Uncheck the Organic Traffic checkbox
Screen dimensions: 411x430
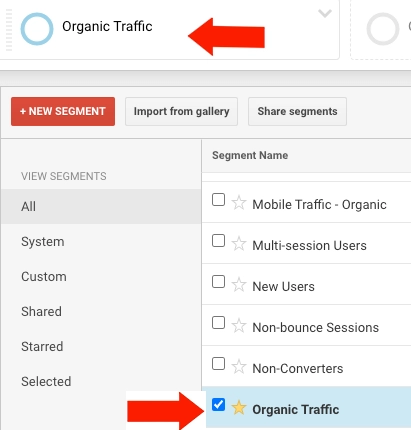[218, 405]
